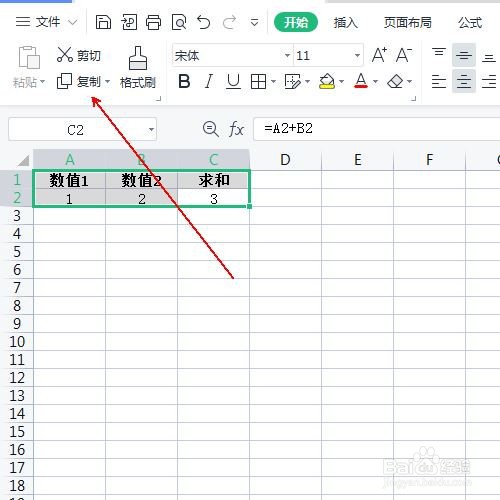Select the 开始 ribbon tab
The image size is (500, 500).
pyautogui.click(x=296, y=22)
